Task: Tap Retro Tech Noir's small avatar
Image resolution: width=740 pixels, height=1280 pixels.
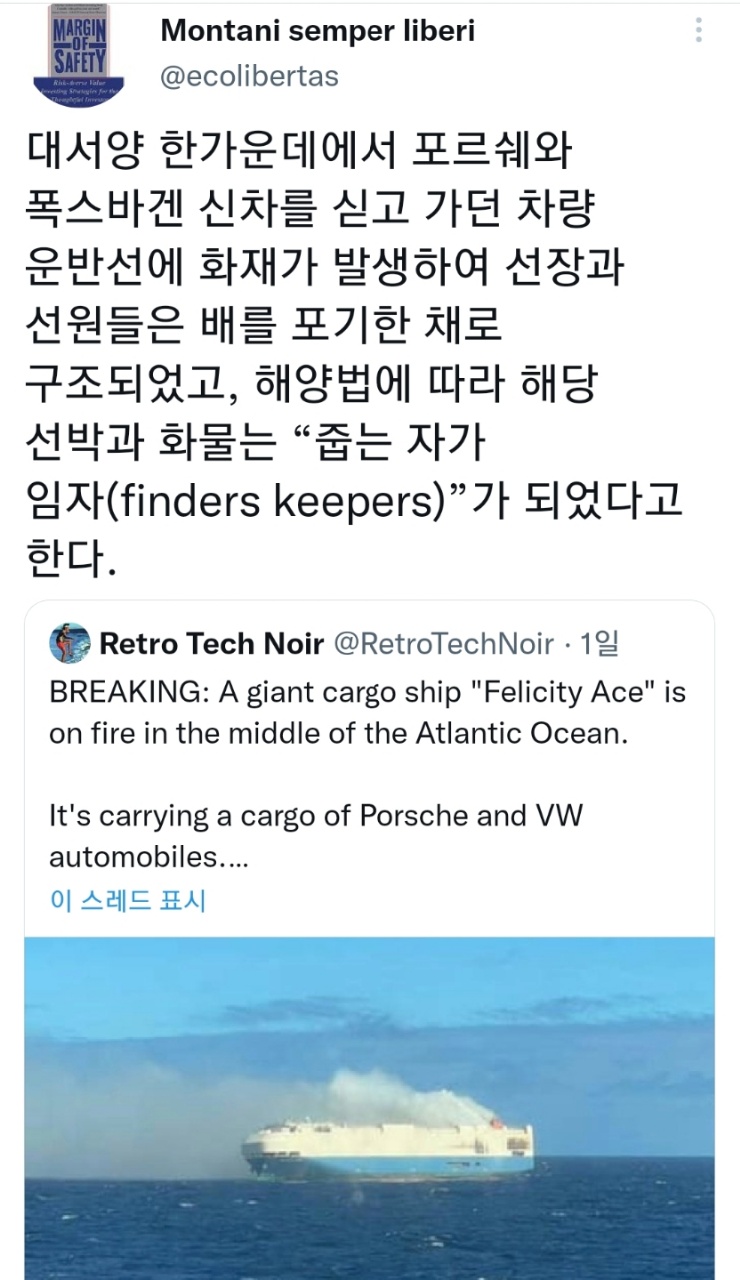Action: click(69, 642)
